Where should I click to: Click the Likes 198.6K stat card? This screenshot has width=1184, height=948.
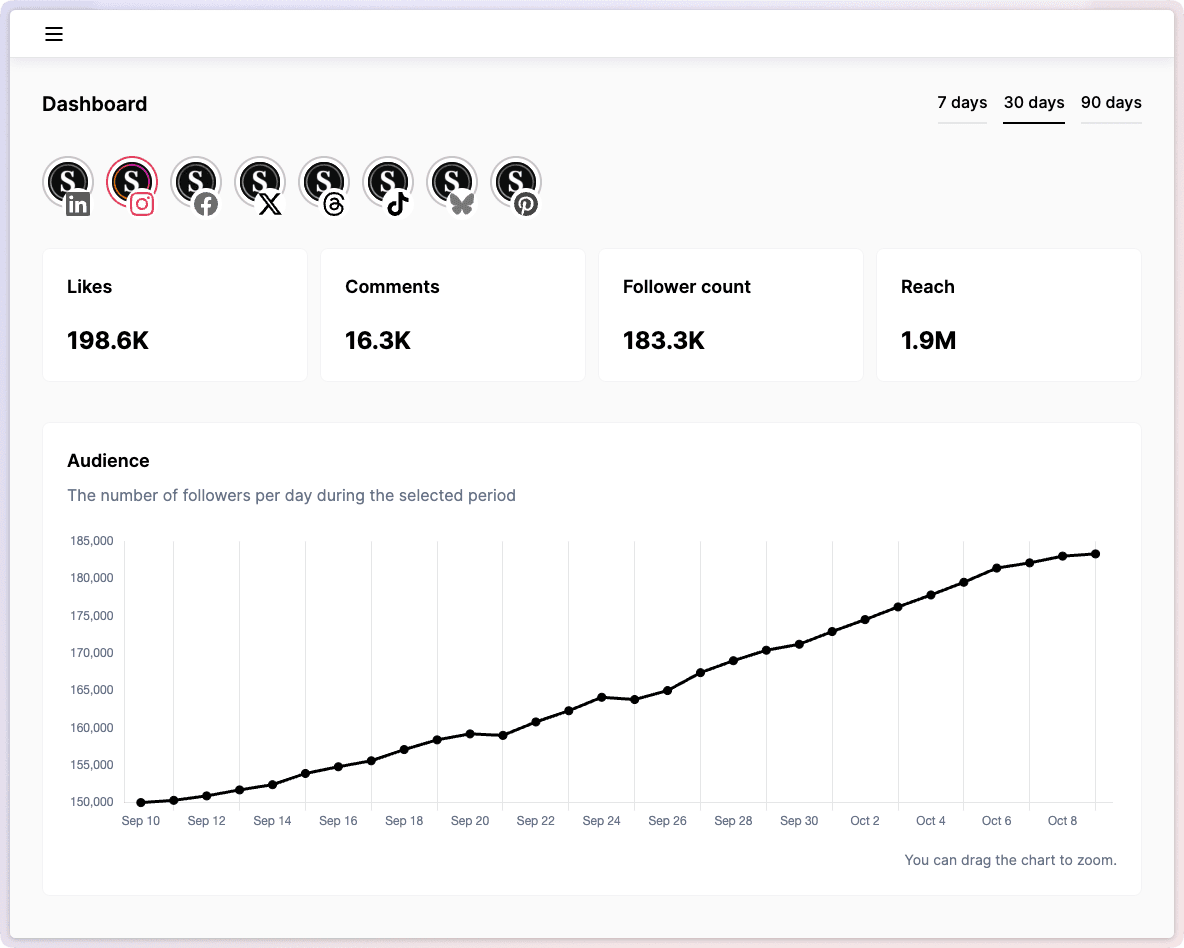click(175, 315)
